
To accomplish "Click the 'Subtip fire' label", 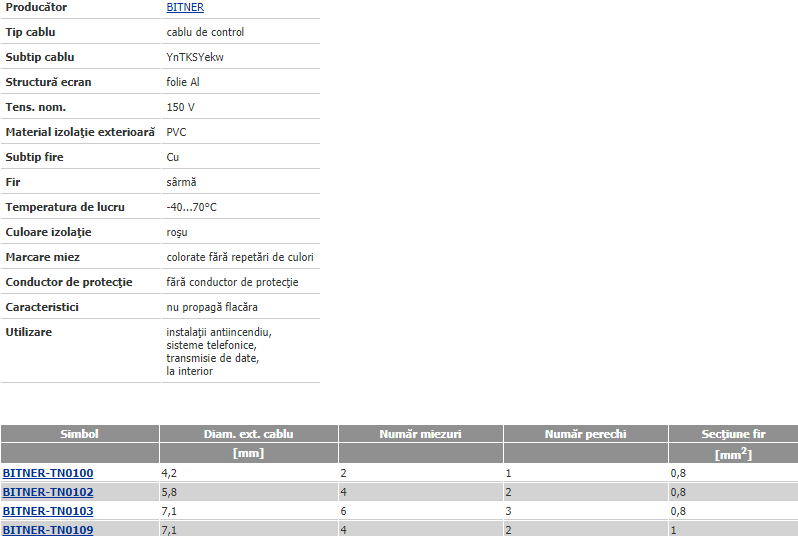I will pyautogui.click(x=35, y=157).
